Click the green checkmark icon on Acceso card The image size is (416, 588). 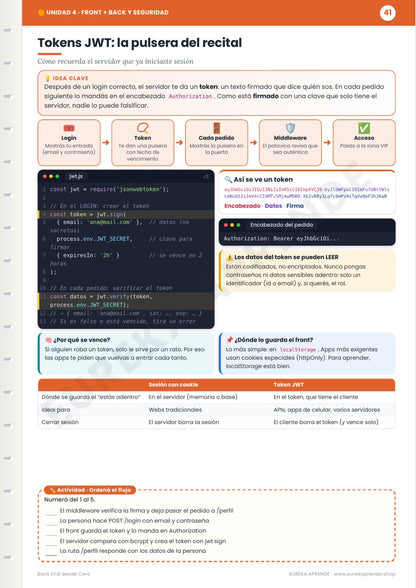[364, 128]
